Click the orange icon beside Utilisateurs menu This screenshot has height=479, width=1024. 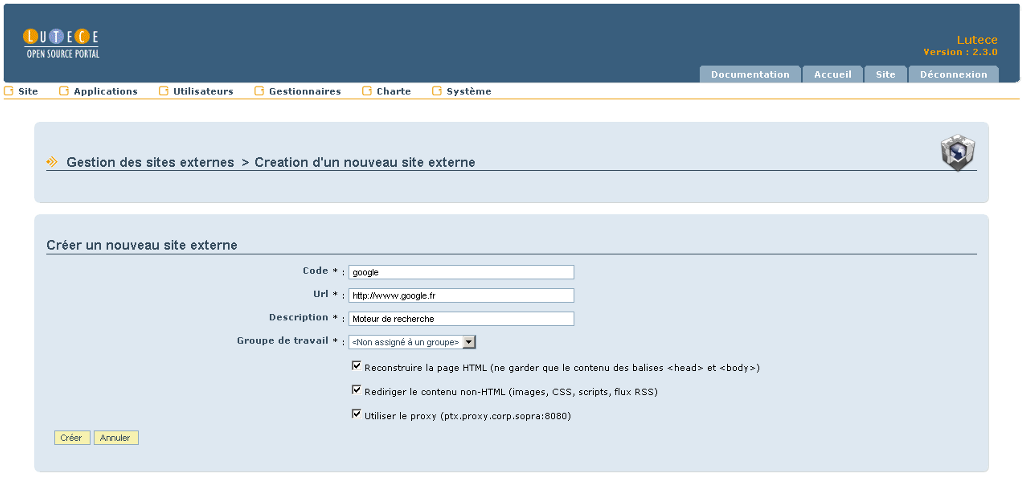pos(164,91)
